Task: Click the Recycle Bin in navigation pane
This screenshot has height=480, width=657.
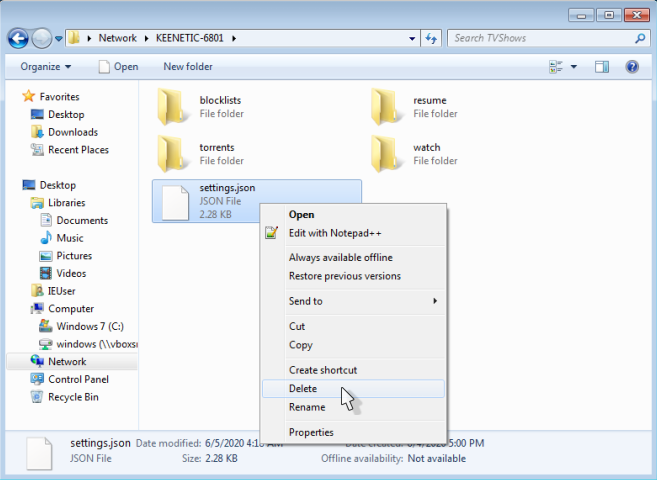Action: click(72, 397)
